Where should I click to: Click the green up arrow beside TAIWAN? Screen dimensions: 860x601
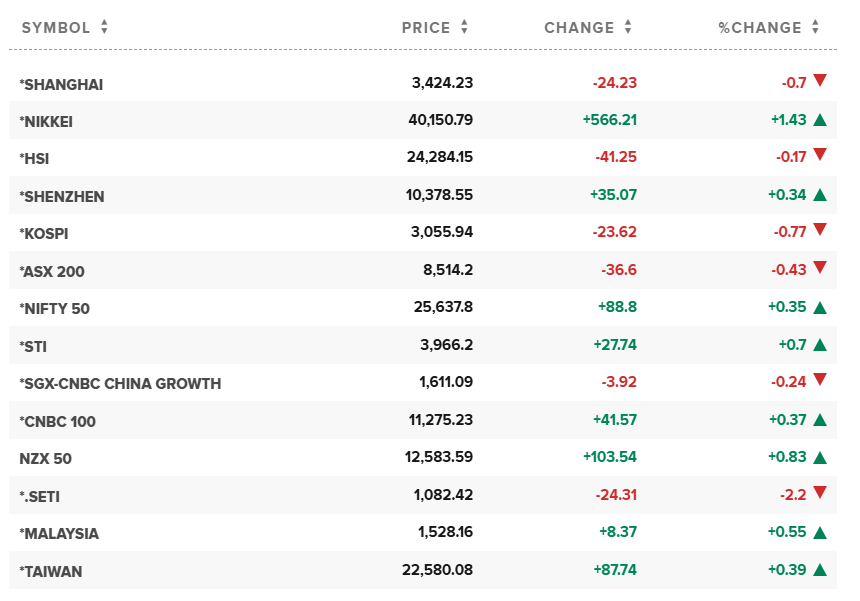click(820, 570)
